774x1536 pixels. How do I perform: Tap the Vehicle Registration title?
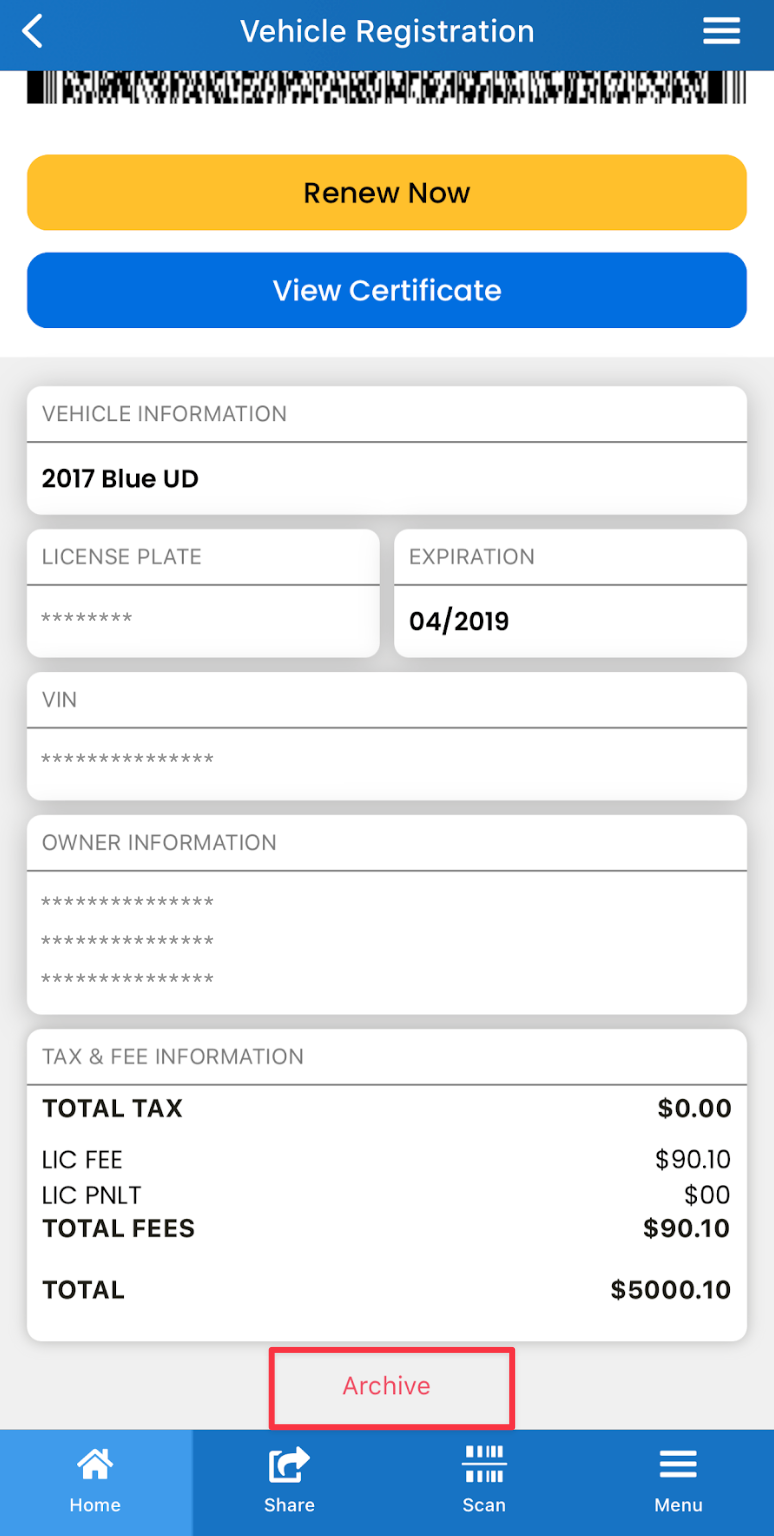click(387, 31)
